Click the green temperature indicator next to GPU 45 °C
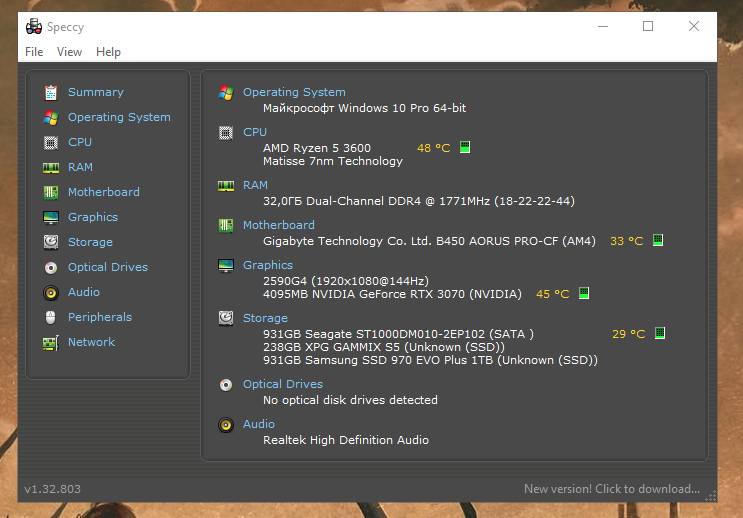 pyautogui.click(x=584, y=293)
